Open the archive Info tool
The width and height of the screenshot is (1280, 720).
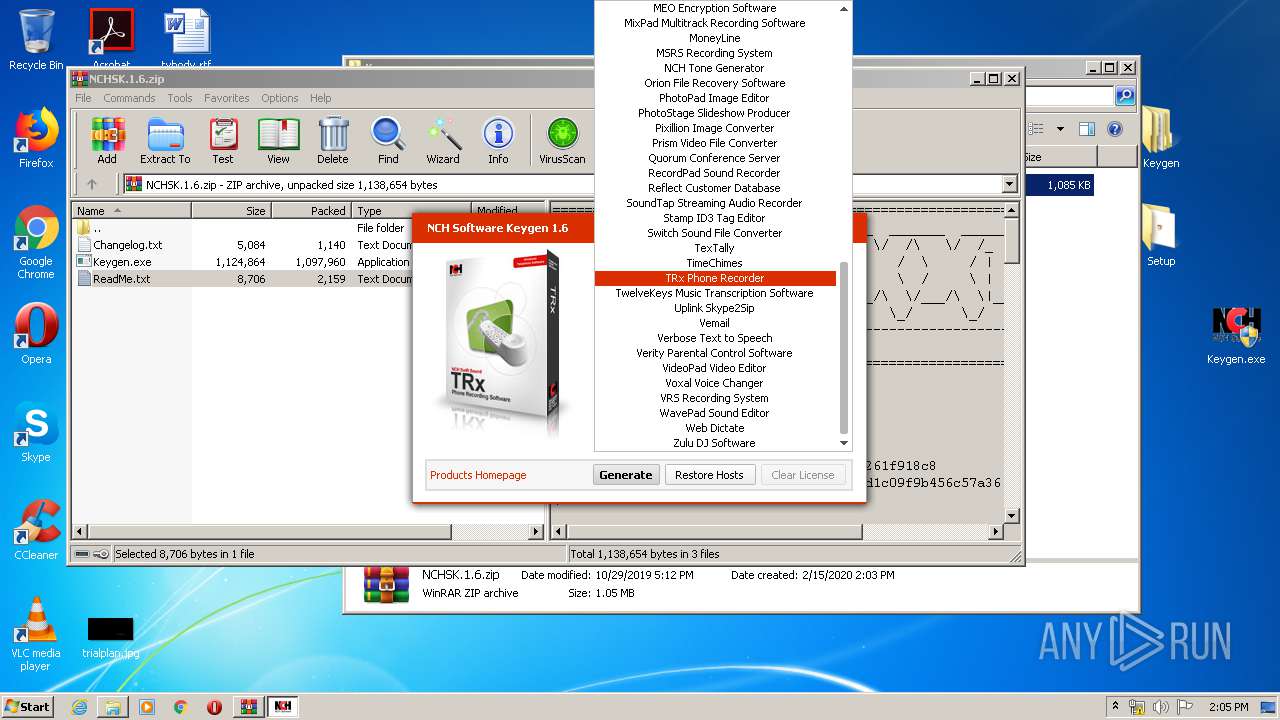498,141
